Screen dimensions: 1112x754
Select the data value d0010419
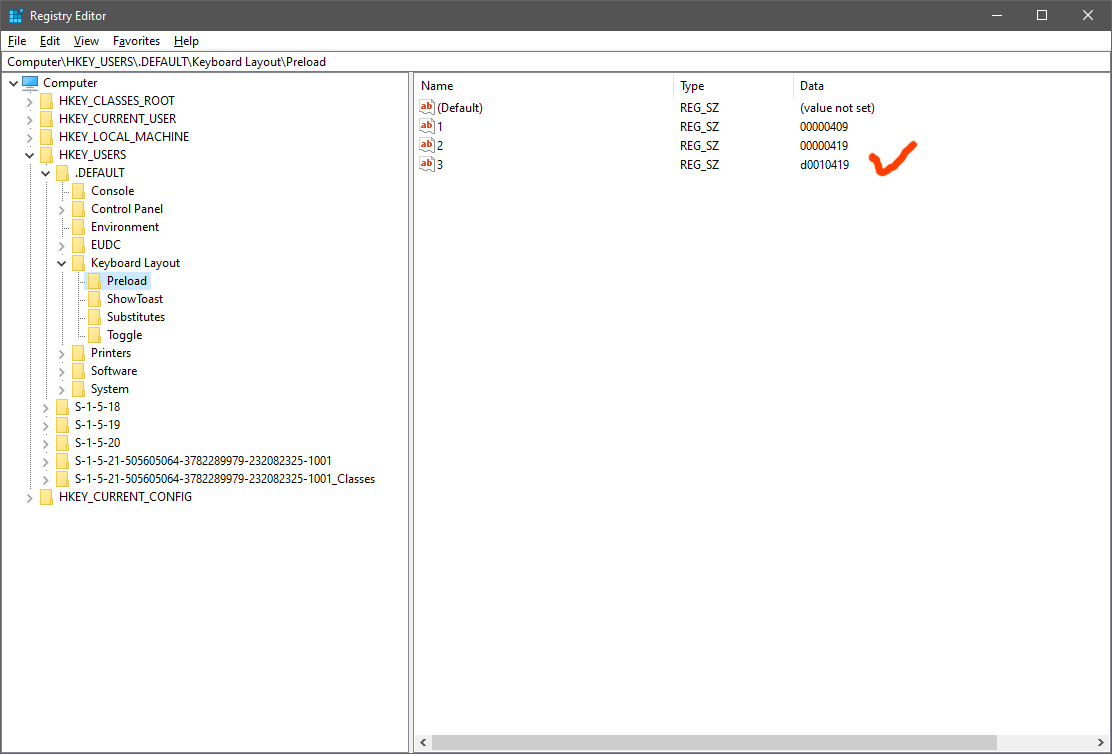click(824, 165)
